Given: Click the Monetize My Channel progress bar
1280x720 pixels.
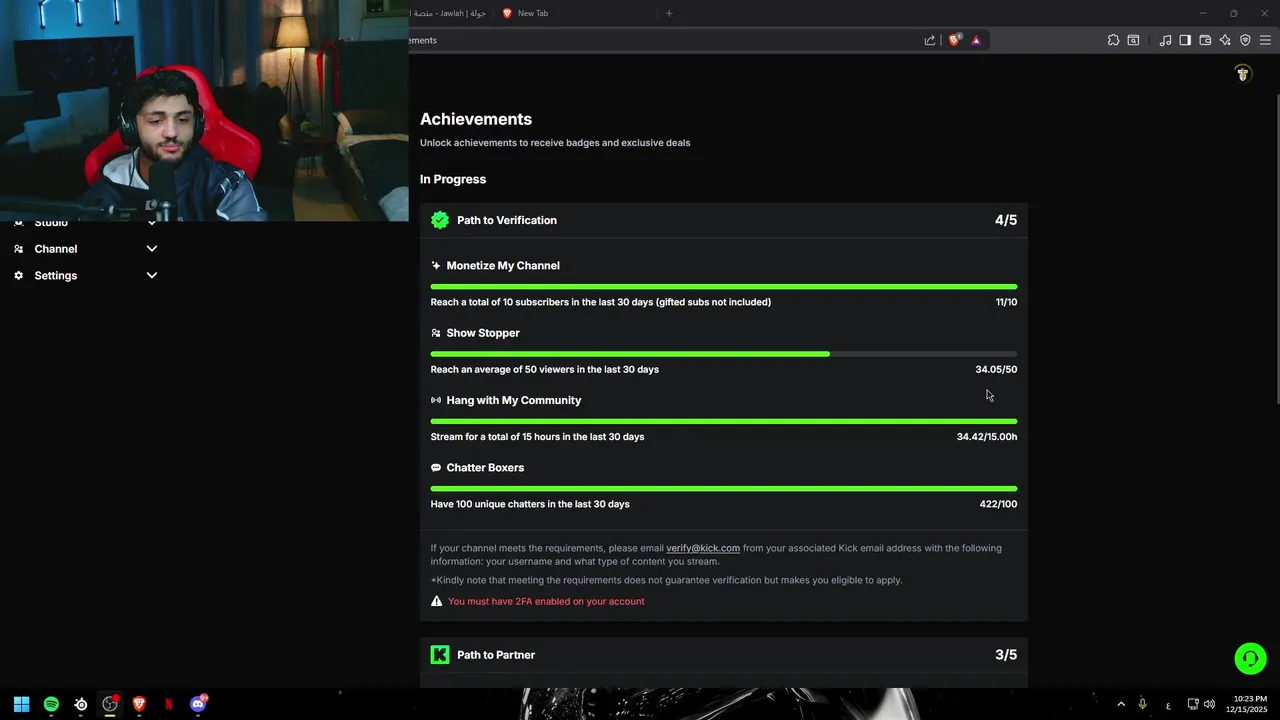Looking at the screenshot, I should click(x=724, y=287).
